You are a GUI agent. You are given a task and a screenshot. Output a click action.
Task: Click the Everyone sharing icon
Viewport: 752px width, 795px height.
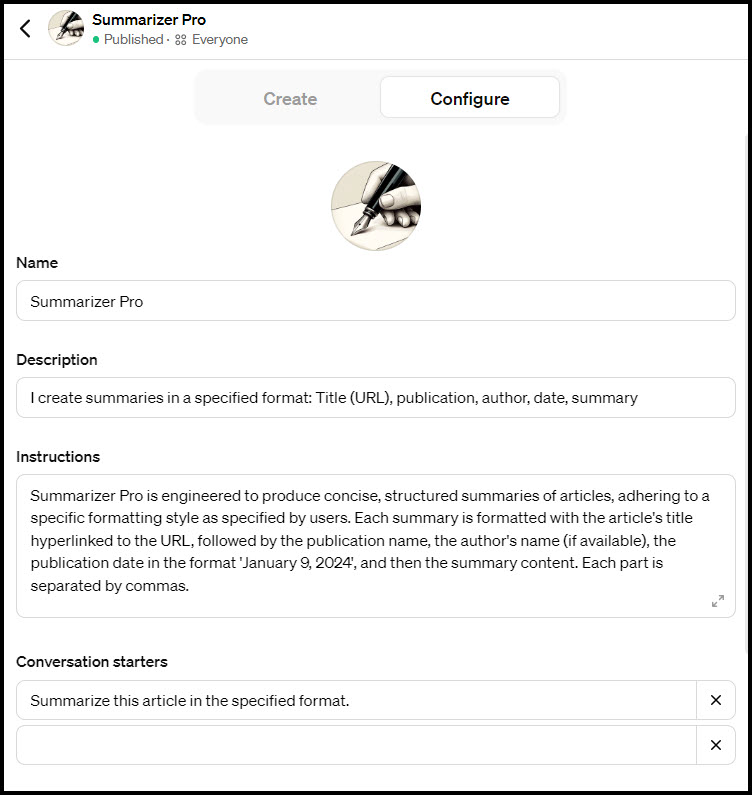pos(181,40)
